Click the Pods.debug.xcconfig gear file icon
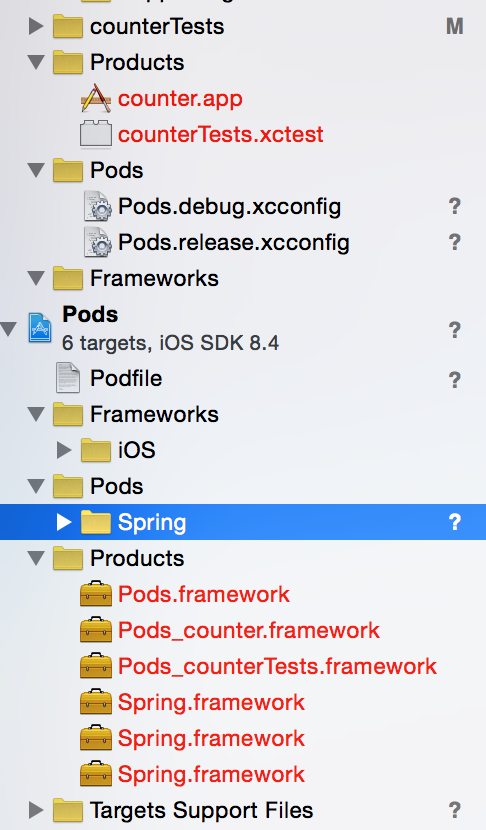The image size is (486, 830). 98,206
